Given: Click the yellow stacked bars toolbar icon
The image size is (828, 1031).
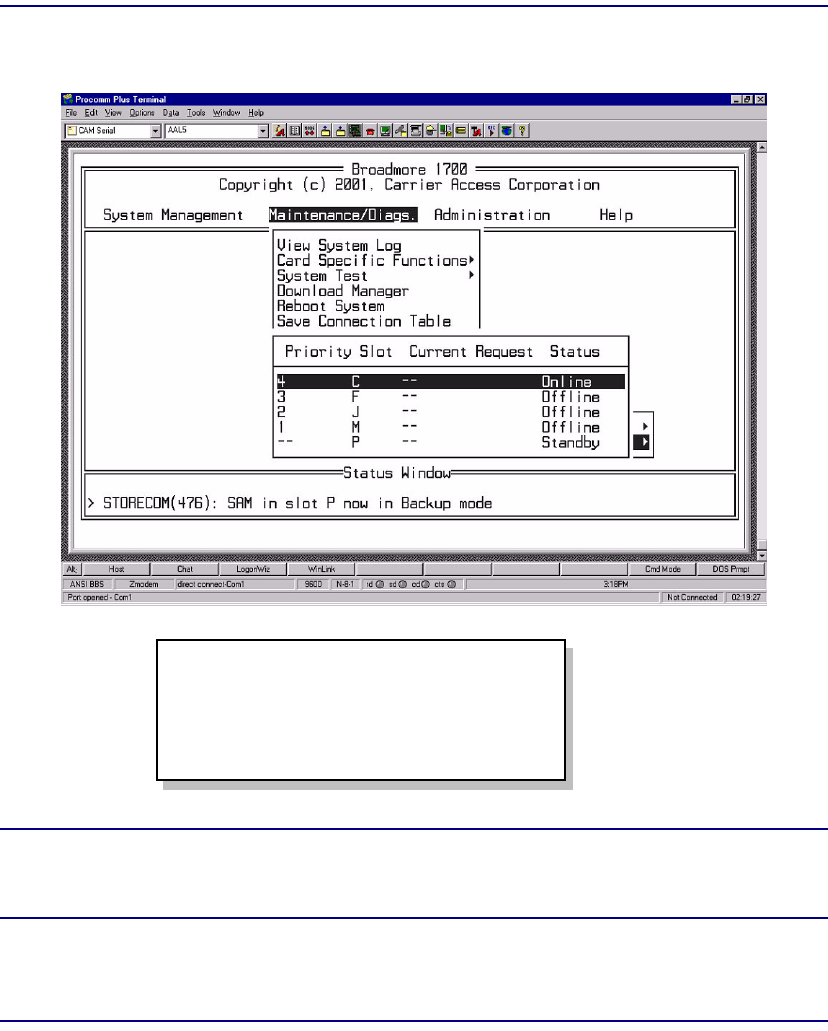Looking at the screenshot, I should (461, 131).
